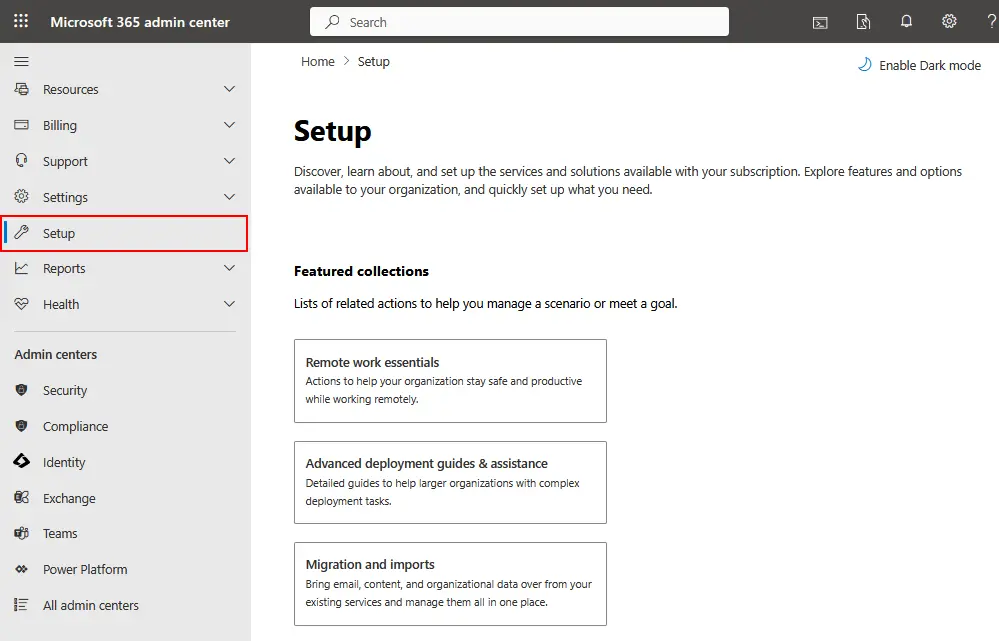The image size is (999, 641).
Task: Open the Power Platform admin center link
Action: click(85, 570)
